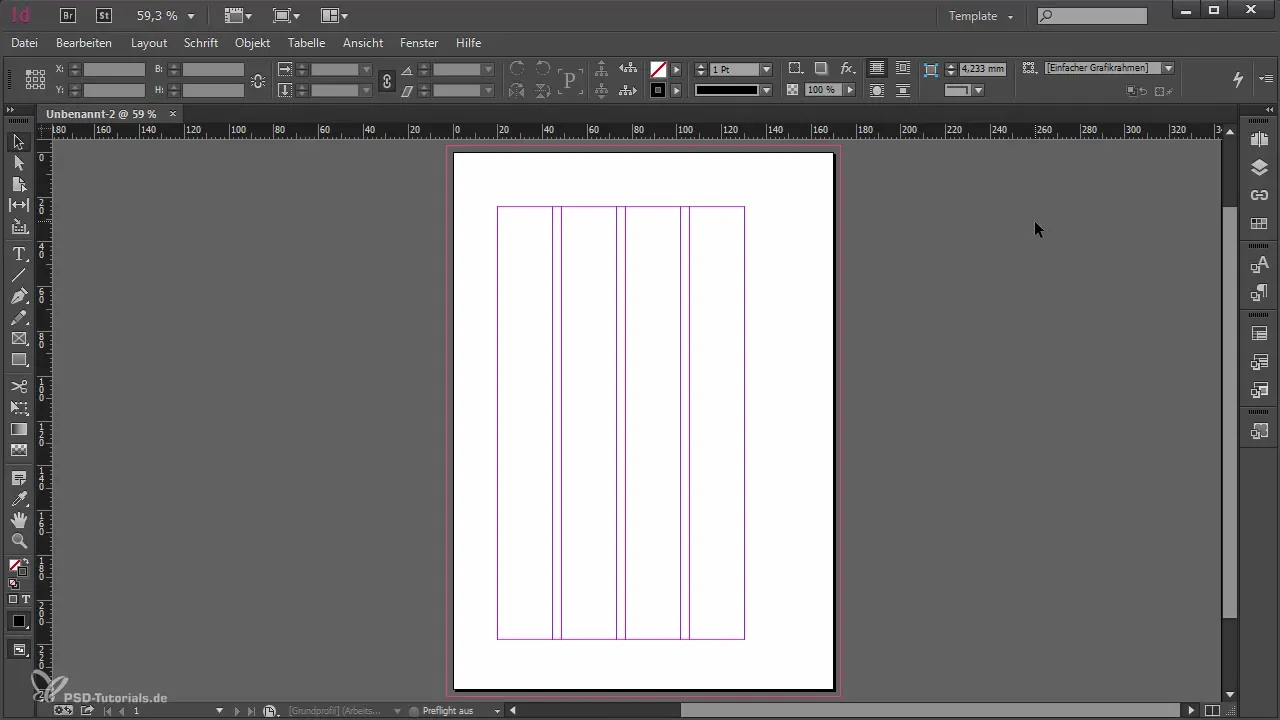Click the stroke color swatch in control bar
Image resolution: width=1280 pixels, height=720 pixels.
click(x=658, y=90)
